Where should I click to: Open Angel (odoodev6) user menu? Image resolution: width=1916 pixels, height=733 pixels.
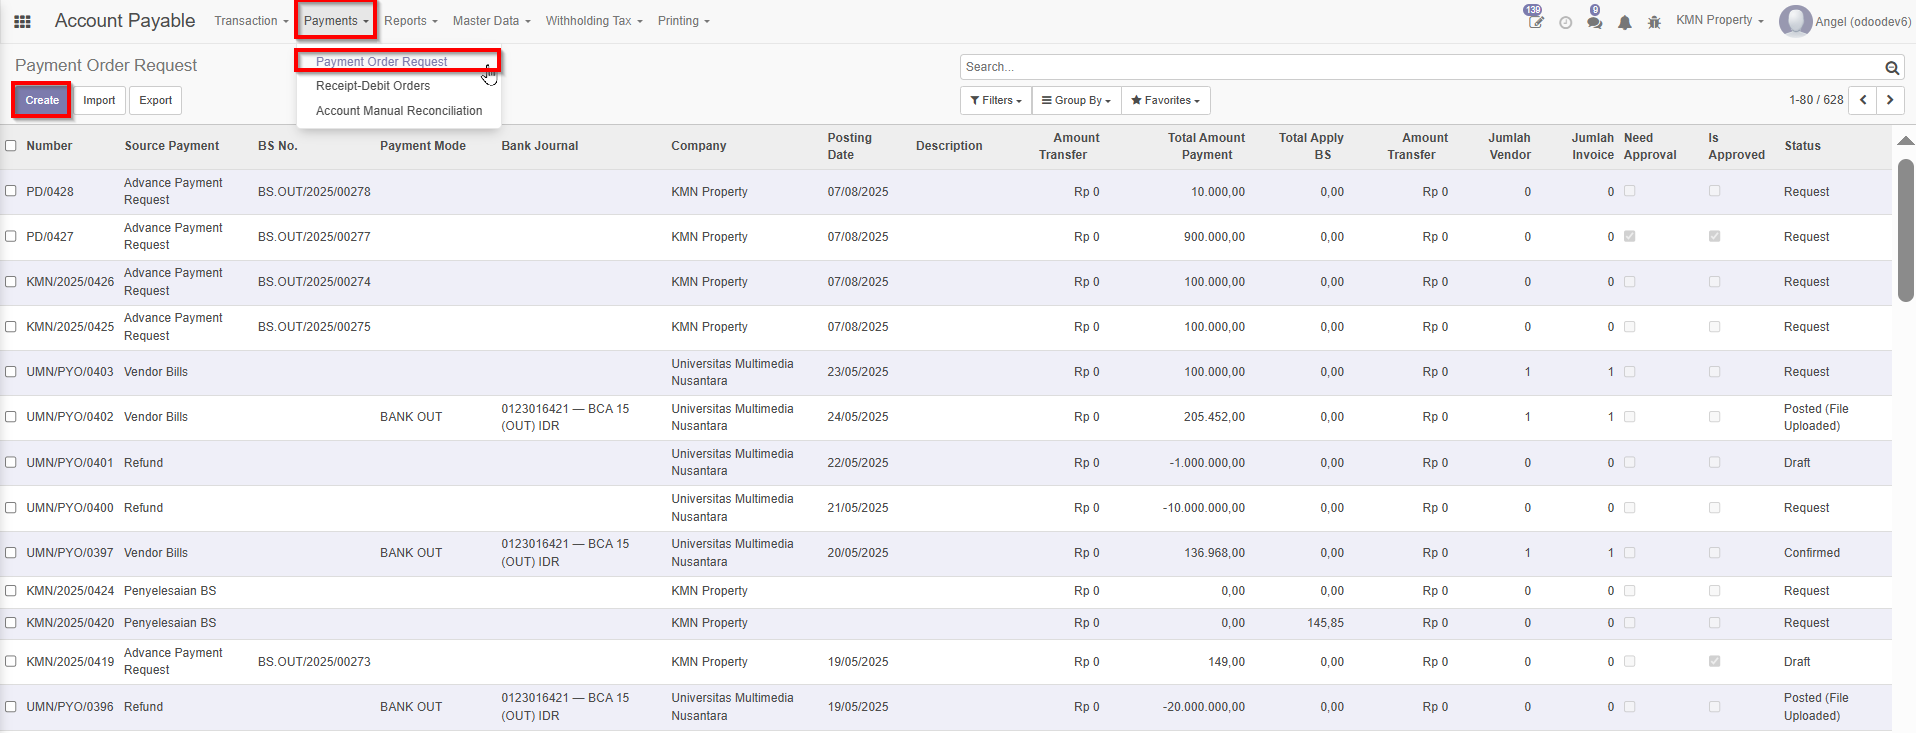pos(1845,21)
